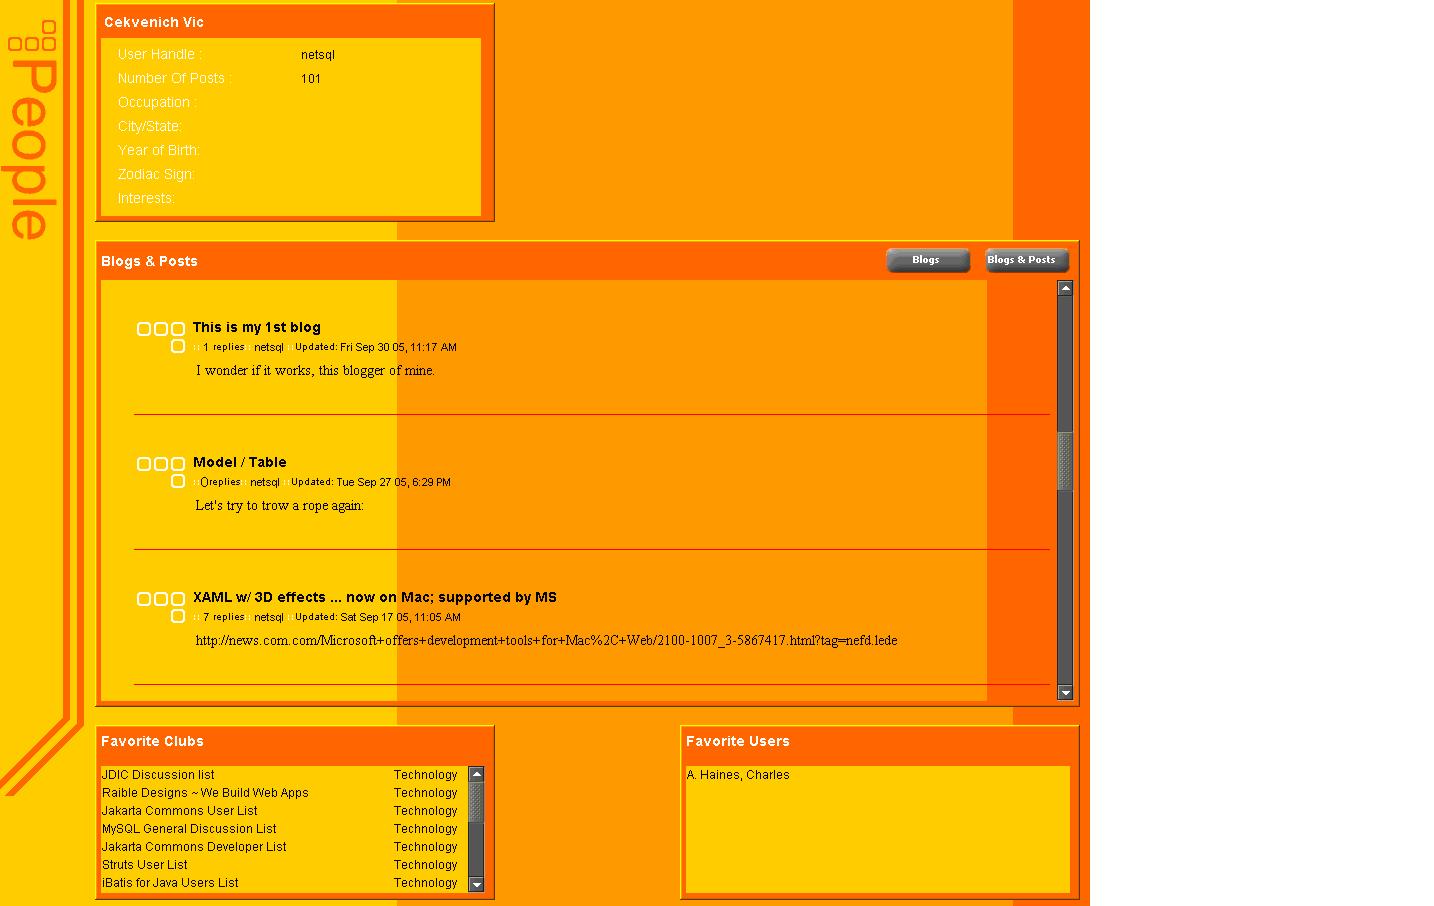Image resolution: width=1434 pixels, height=906 pixels.
Task: Open the 'Model / Table' post
Action: [239, 462]
